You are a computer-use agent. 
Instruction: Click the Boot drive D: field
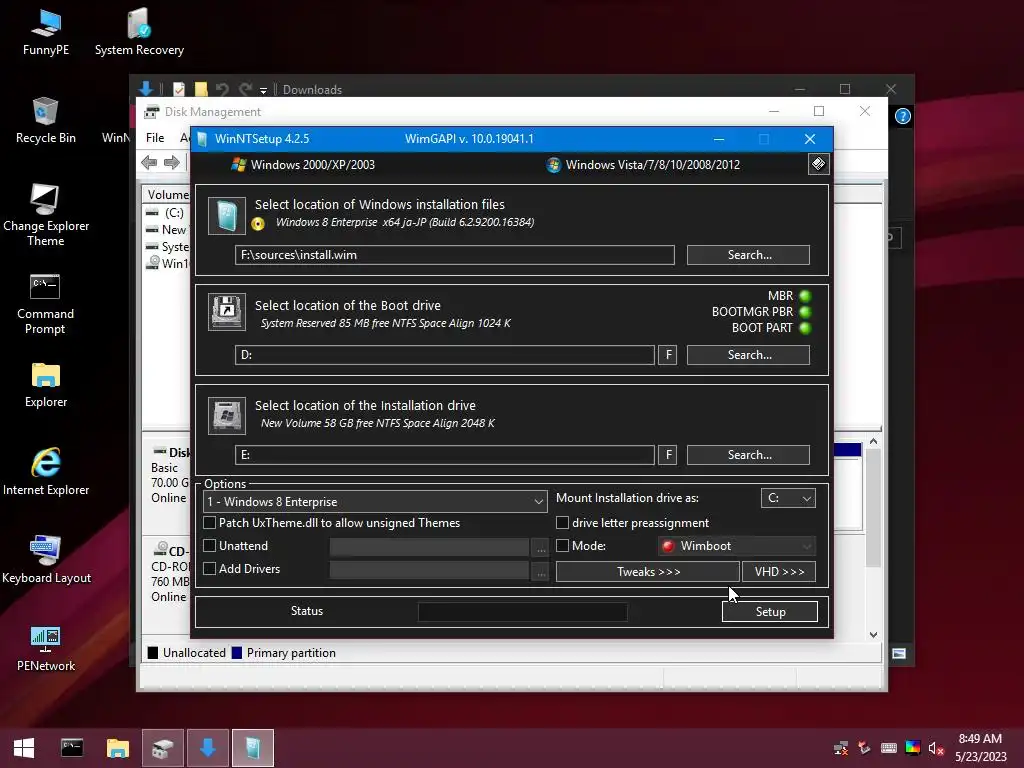[x=445, y=355]
